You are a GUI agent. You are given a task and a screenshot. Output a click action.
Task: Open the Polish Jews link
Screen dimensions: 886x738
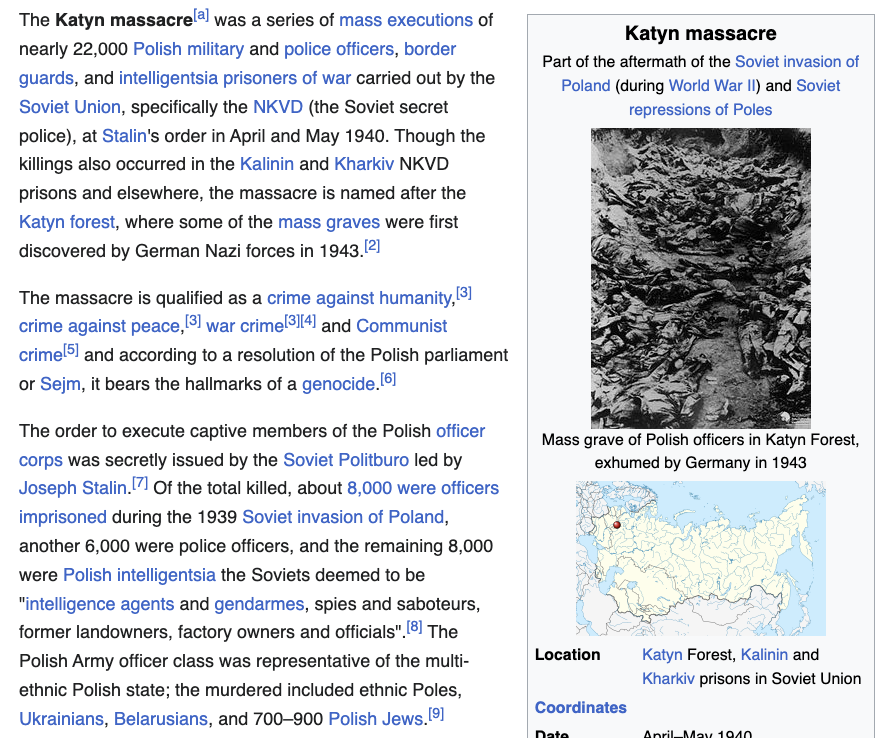click(375, 719)
